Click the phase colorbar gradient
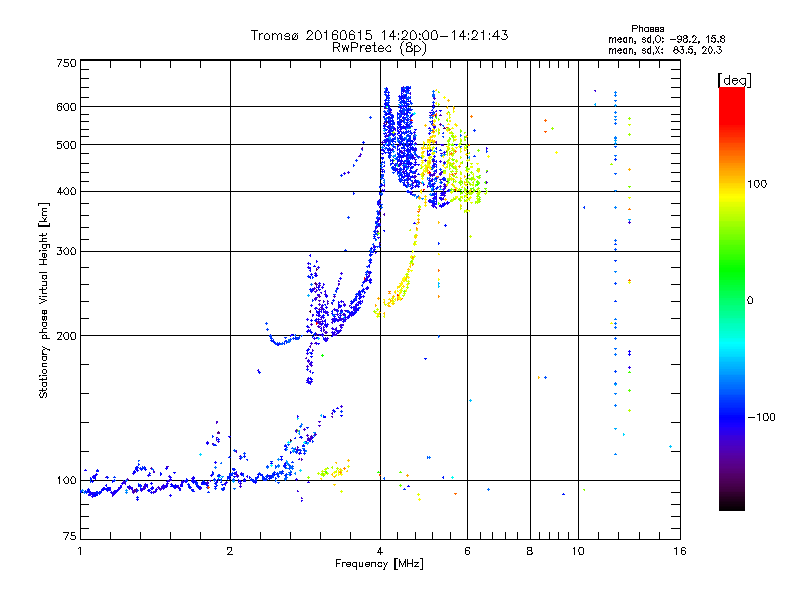 pyautogui.click(x=732, y=299)
